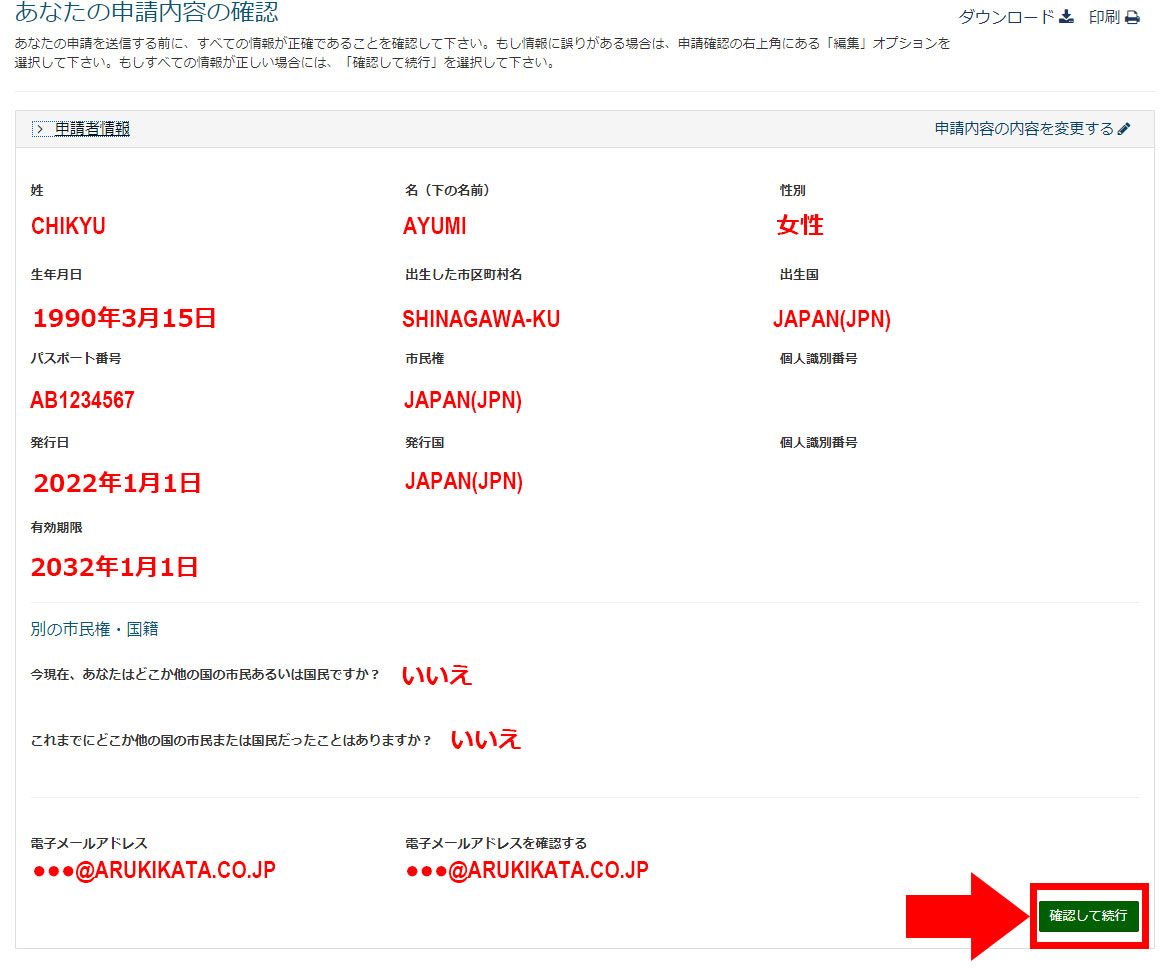
Task: Click the 申請者情報 section title
Action: tap(92, 129)
